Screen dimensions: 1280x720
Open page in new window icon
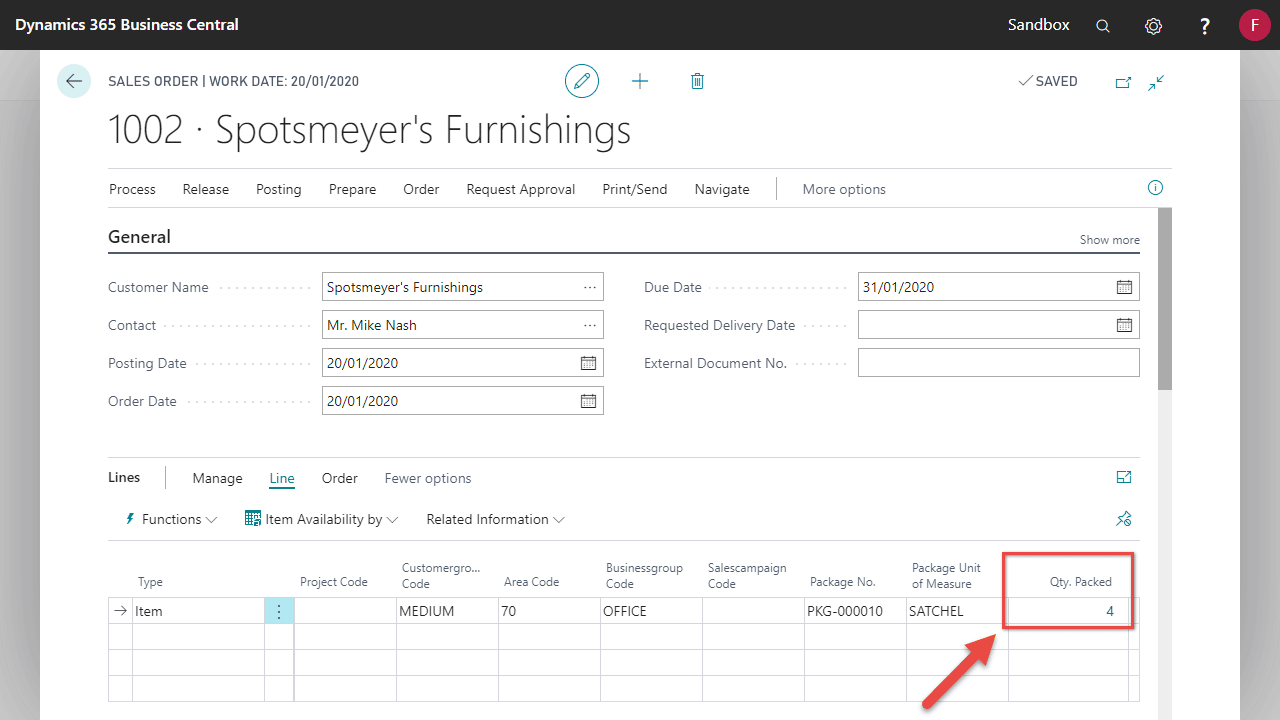coord(1123,82)
